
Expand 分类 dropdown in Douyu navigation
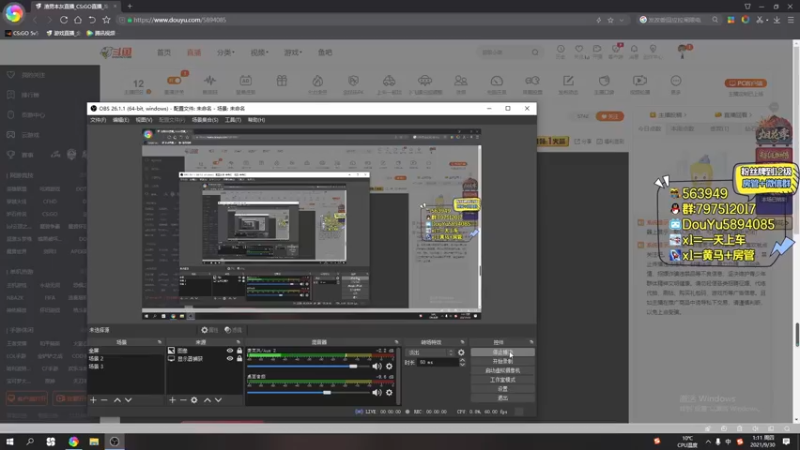(x=226, y=53)
